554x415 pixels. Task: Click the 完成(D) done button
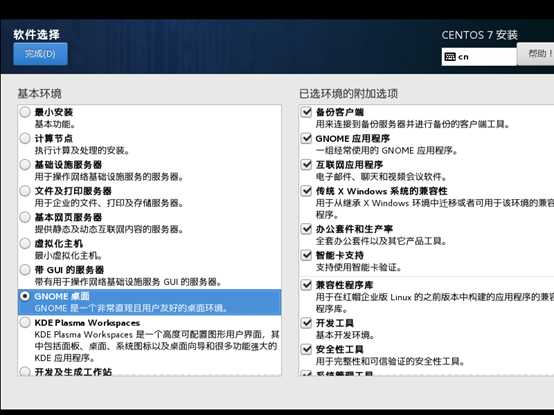click(x=40, y=54)
